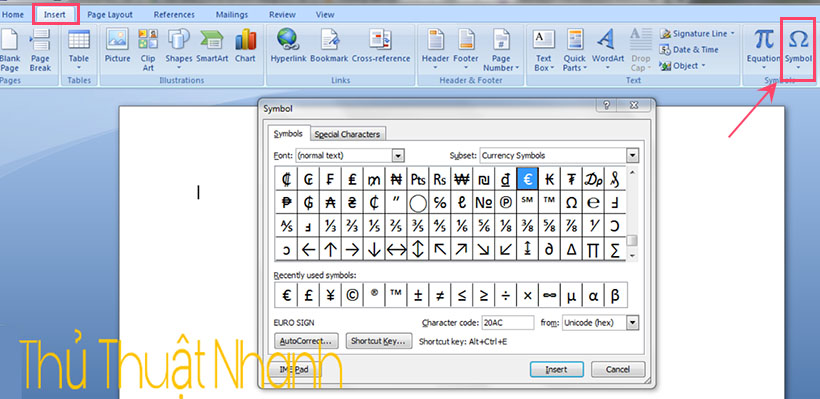The image size is (820, 399).
Task: Open the Review tab
Action: click(282, 15)
